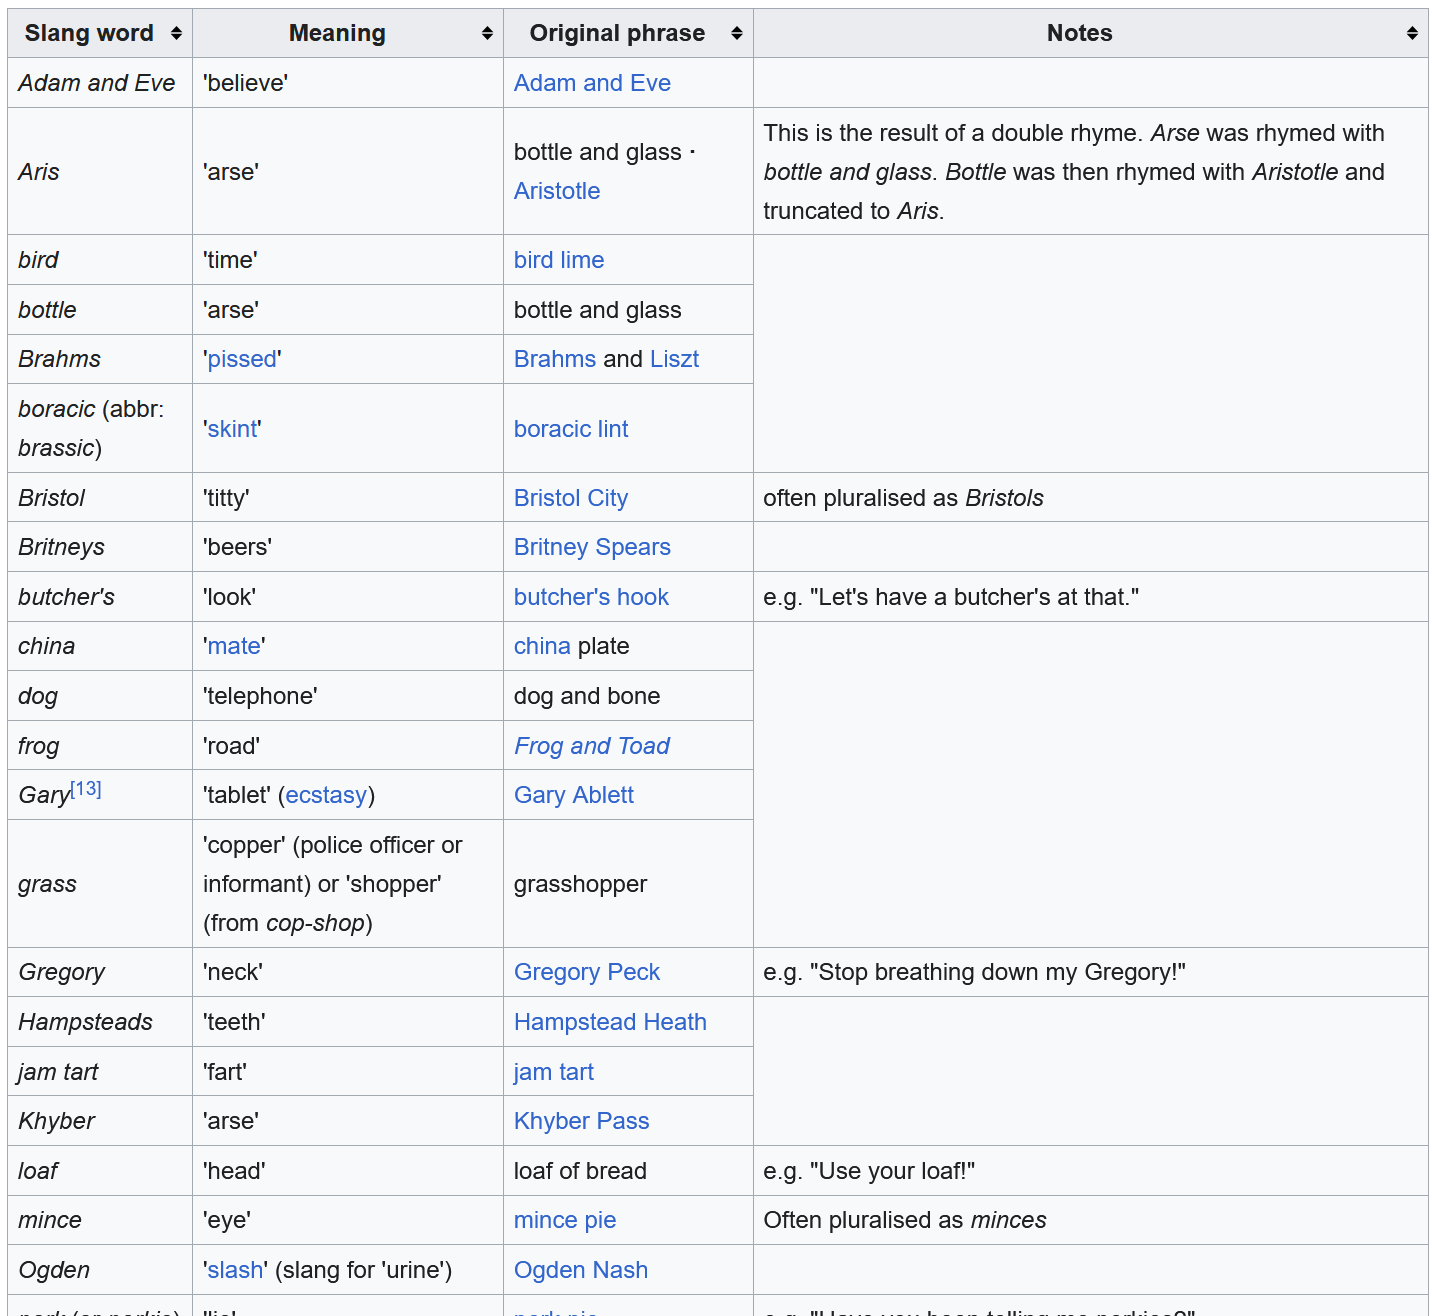Click the Brahms link
This screenshot has height=1316, width=1436.
pyautogui.click(x=555, y=359)
